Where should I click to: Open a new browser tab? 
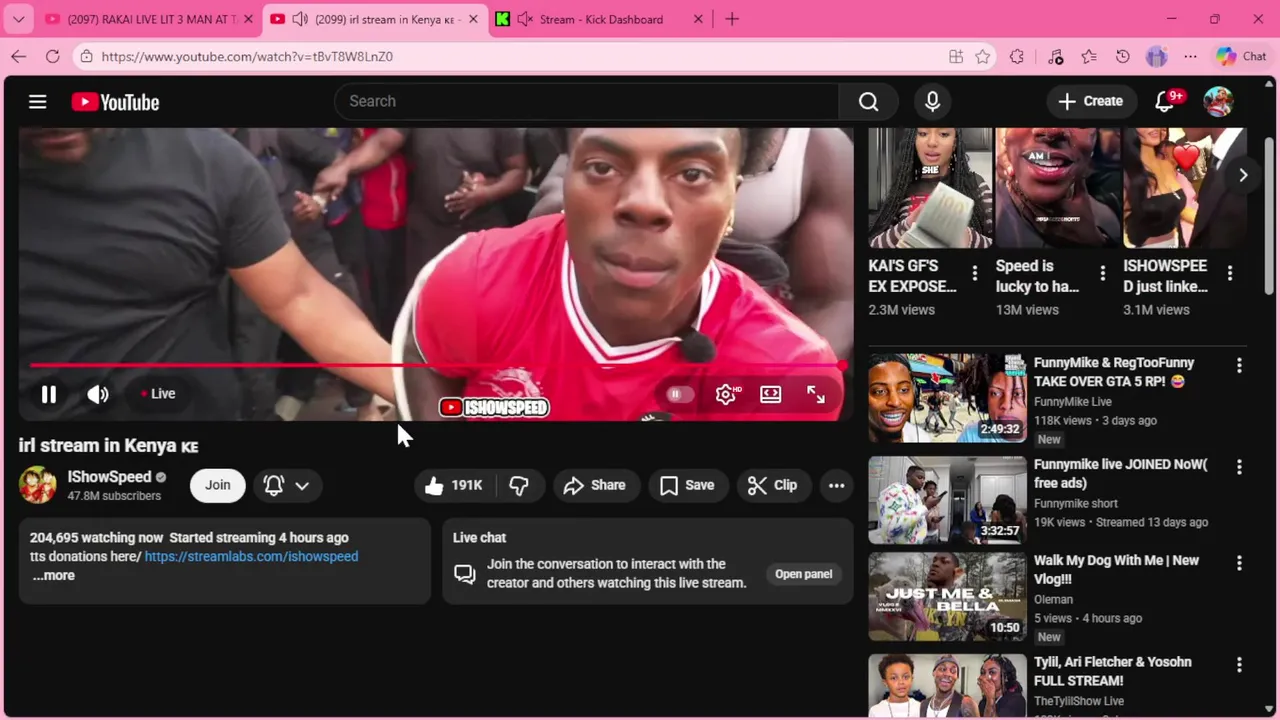732,19
